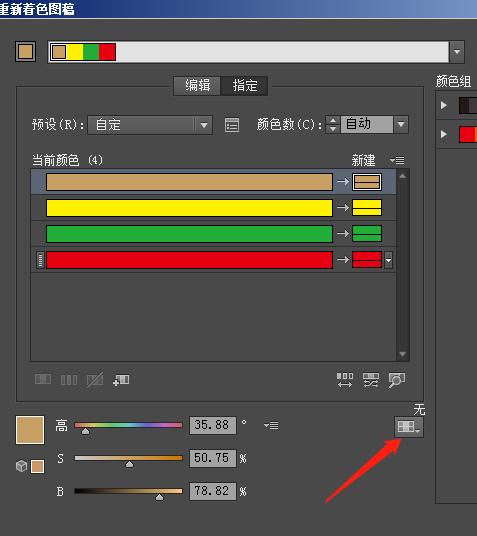Image resolution: width=477 pixels, height=536 pixels.
Task: Expand the first color group triangle
Action: [x=443, y=105]
